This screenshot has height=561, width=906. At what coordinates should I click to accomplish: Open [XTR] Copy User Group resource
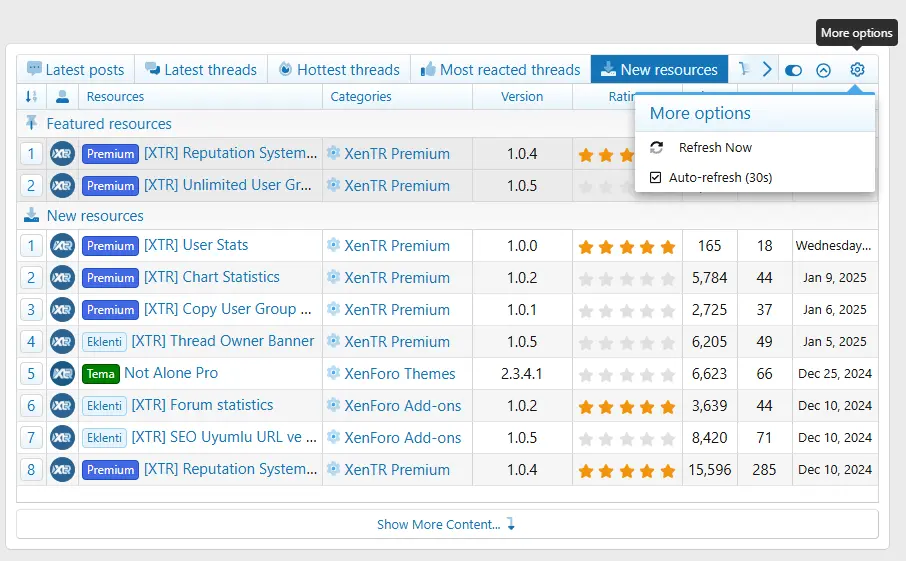click(228, 309)
